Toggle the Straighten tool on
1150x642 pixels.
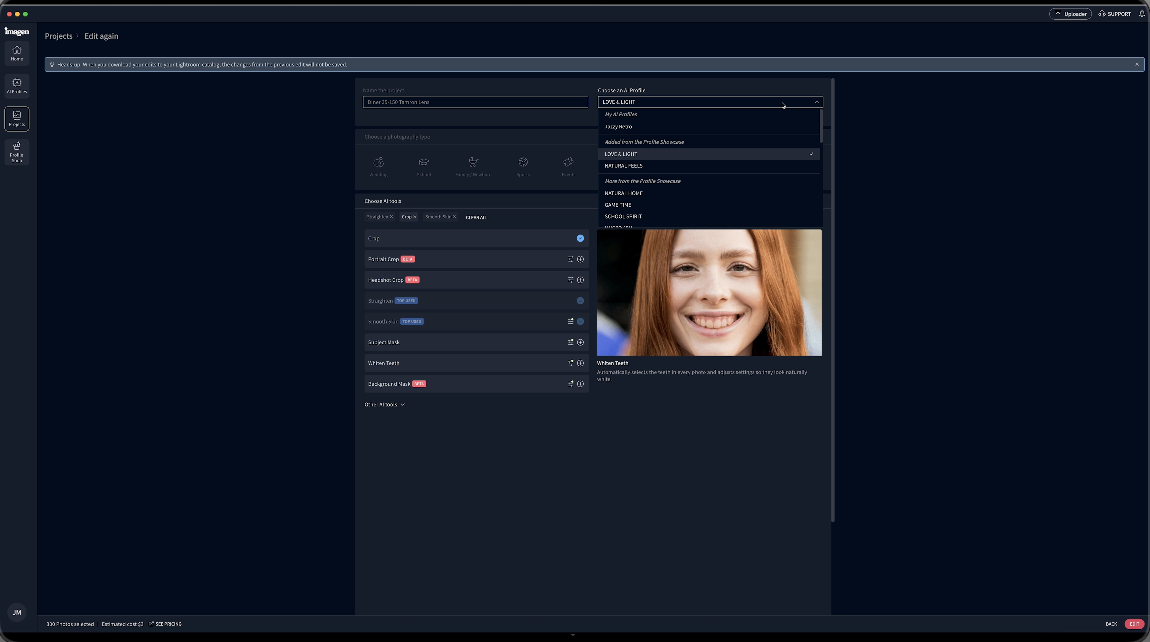pyautogui.click(x=579, y=299)
